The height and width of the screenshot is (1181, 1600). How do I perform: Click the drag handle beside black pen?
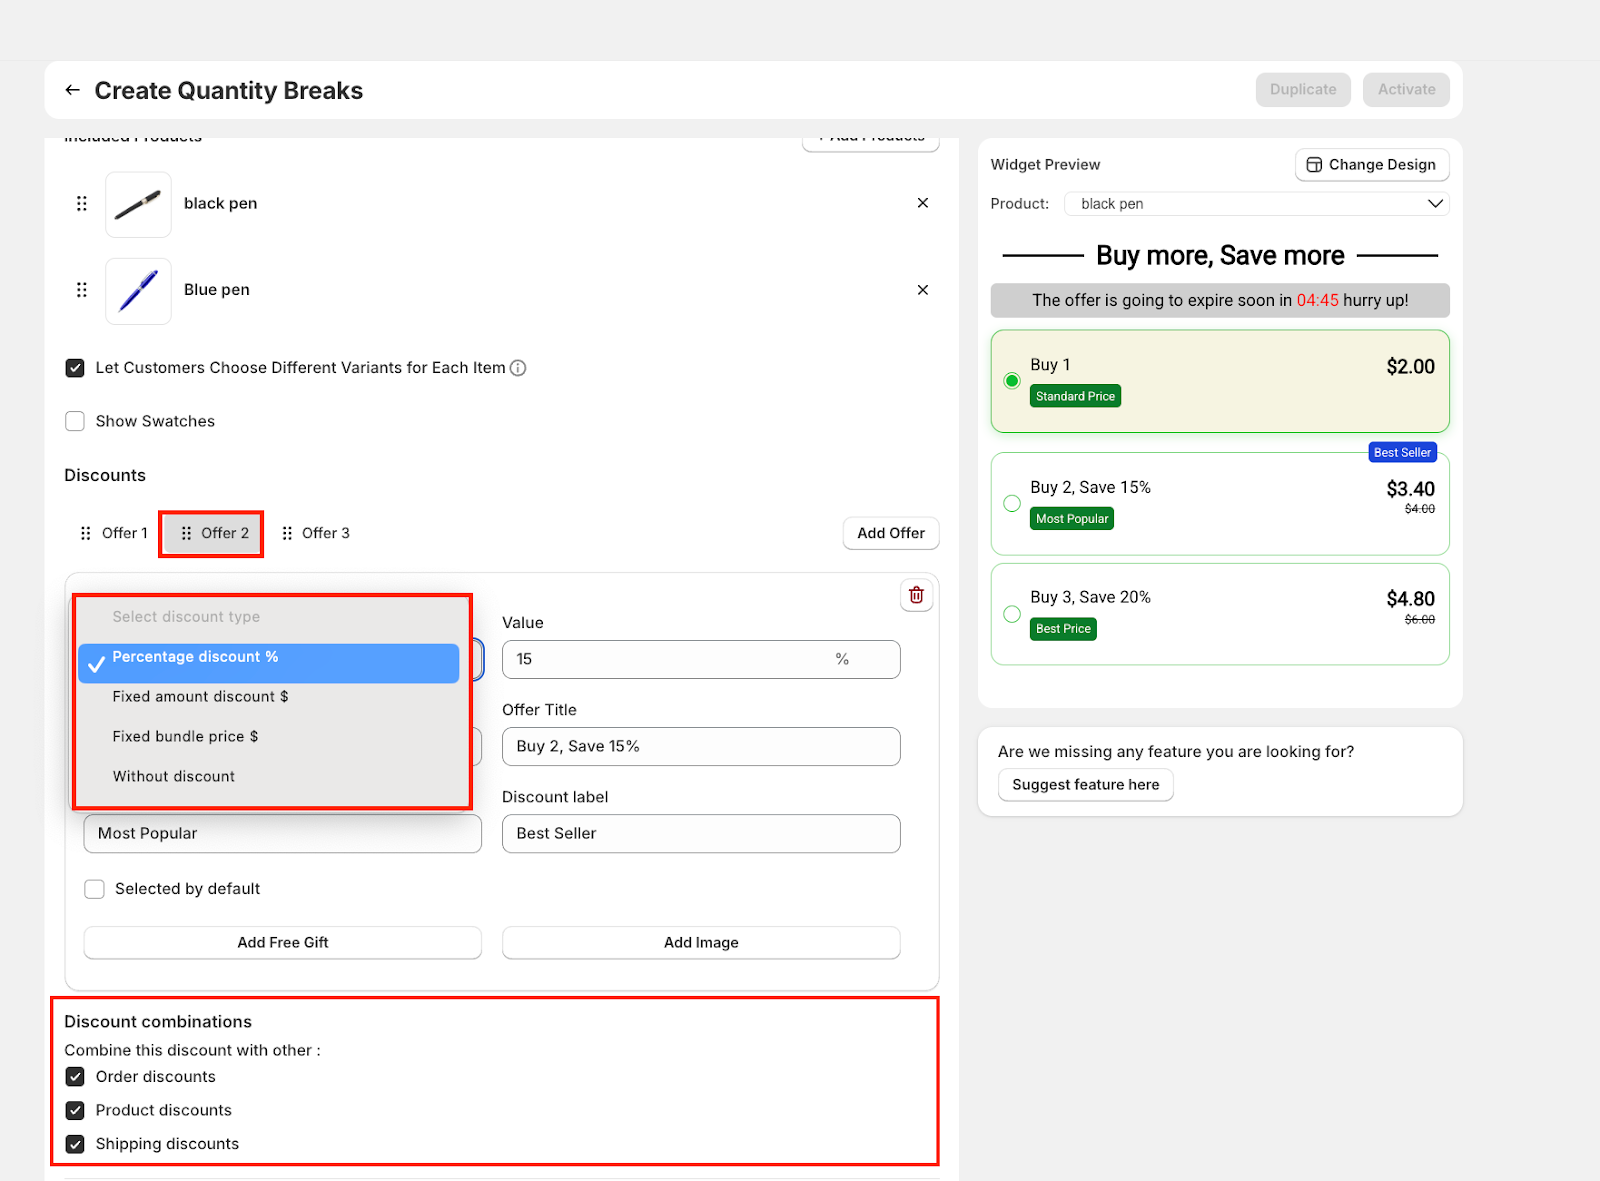point(82,203)
